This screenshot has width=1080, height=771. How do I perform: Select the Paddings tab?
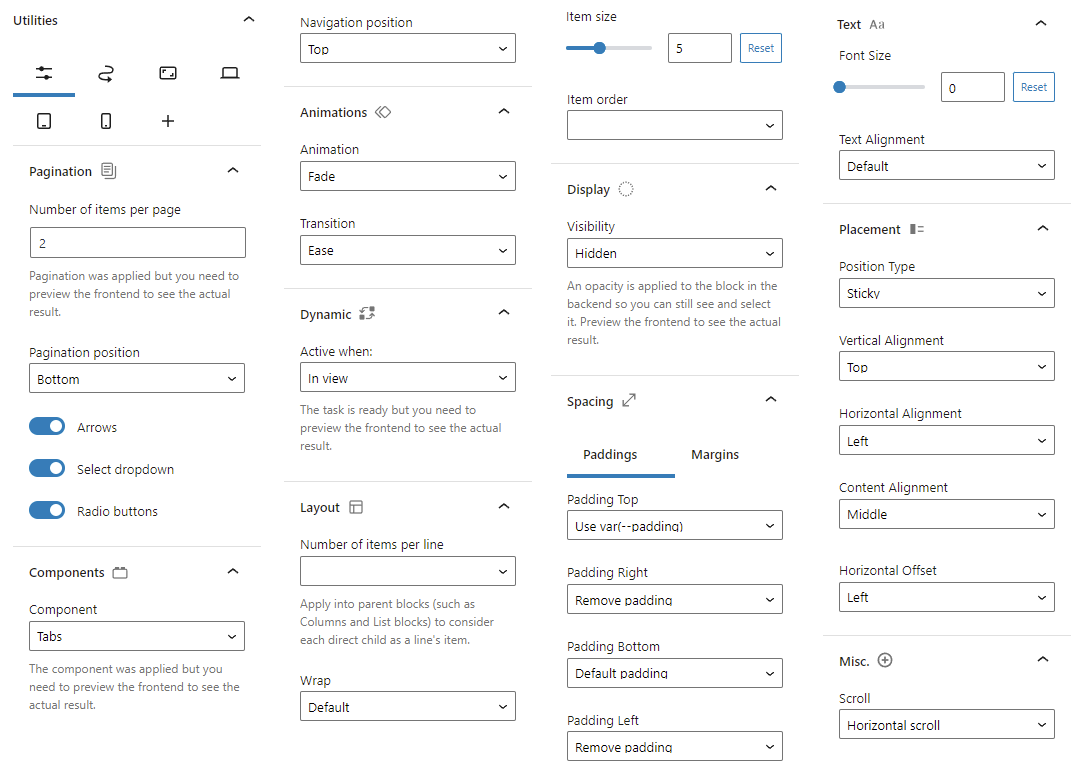610,455
